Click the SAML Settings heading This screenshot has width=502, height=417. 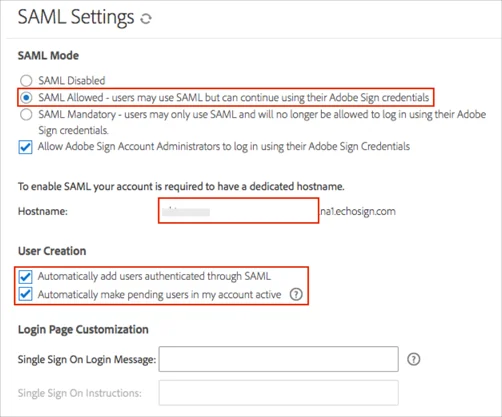click(76, 17)
